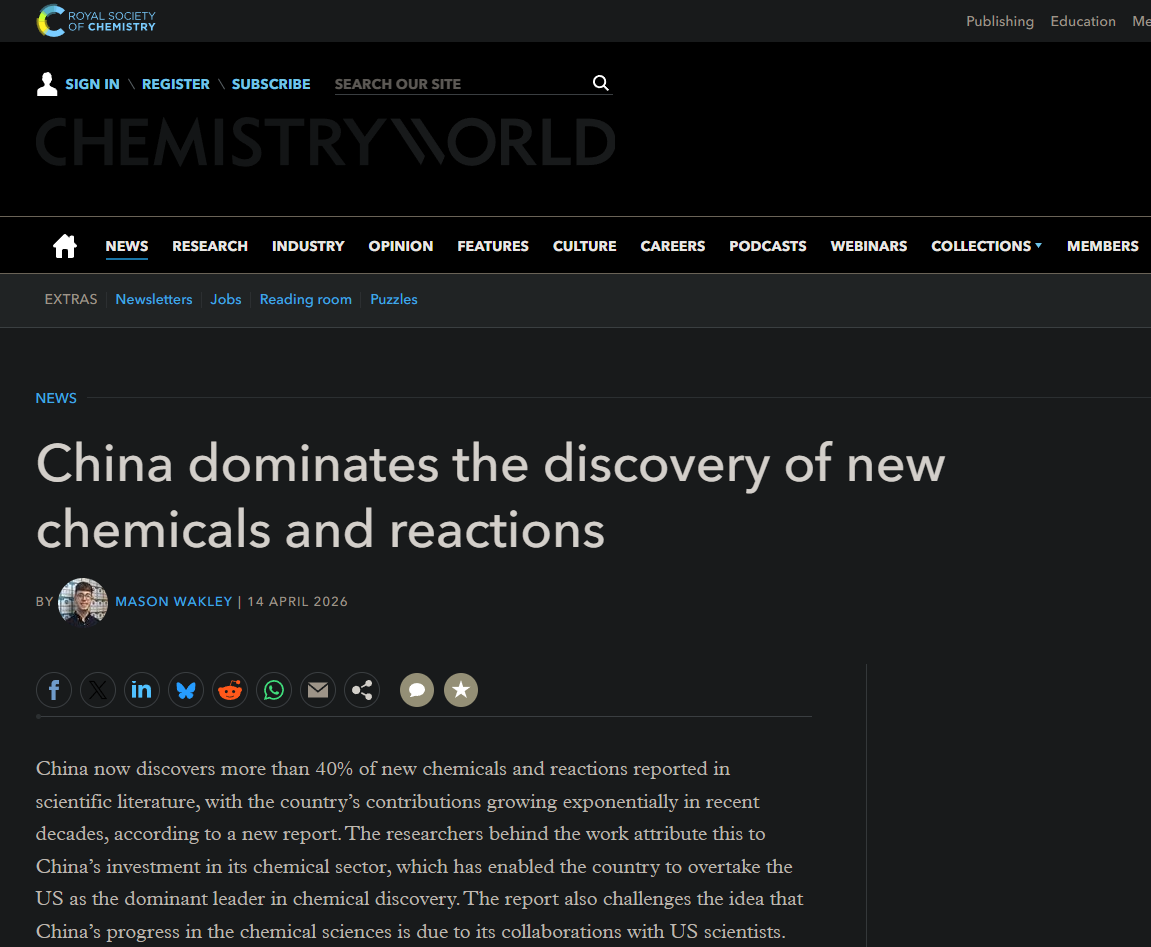The image size is (1151, 947).
Task: Open the Industry section
Action: coord(308,246)
